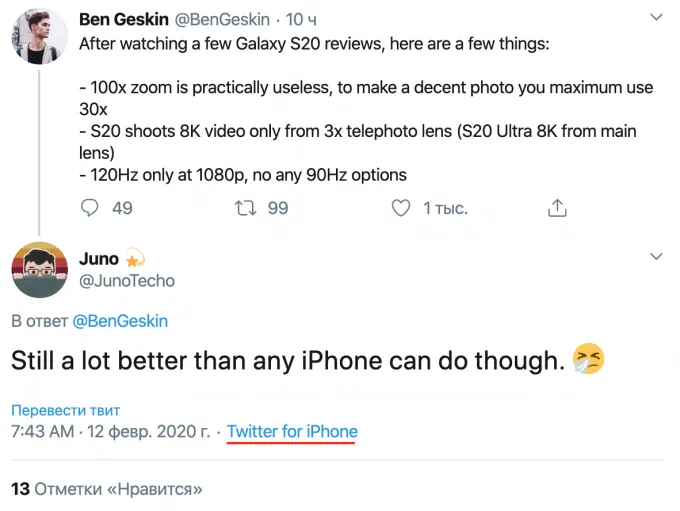Click the 1 тыс. likes count
Image resolution: width=680 pixels, height=511 pixels.
coord(445,208)
